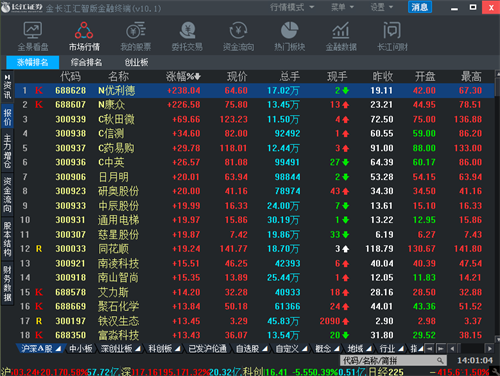This screenshot has height=376, width=500.
Task: Expand the 设置 settings dropdown
Action: [x=382, y=7]
